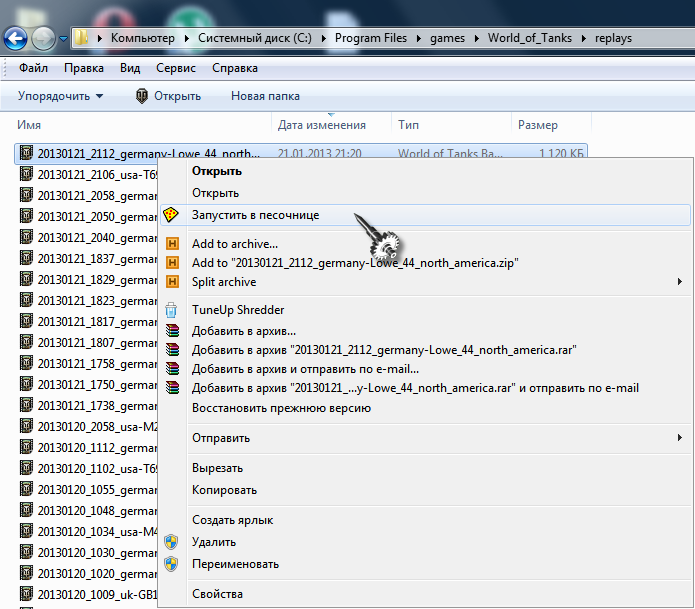Image resolution: width=695 pixels, height=609 pixels.
Task: Click the replay icon of 20130121_2050 file
Action: pos(27,216)
